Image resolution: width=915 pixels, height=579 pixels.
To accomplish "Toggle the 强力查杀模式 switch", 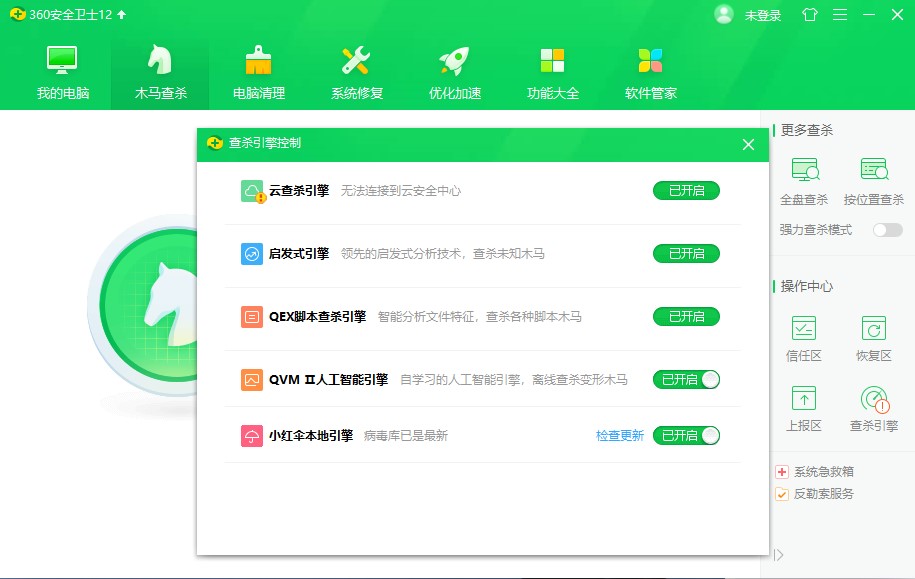I will click(887, 230).
